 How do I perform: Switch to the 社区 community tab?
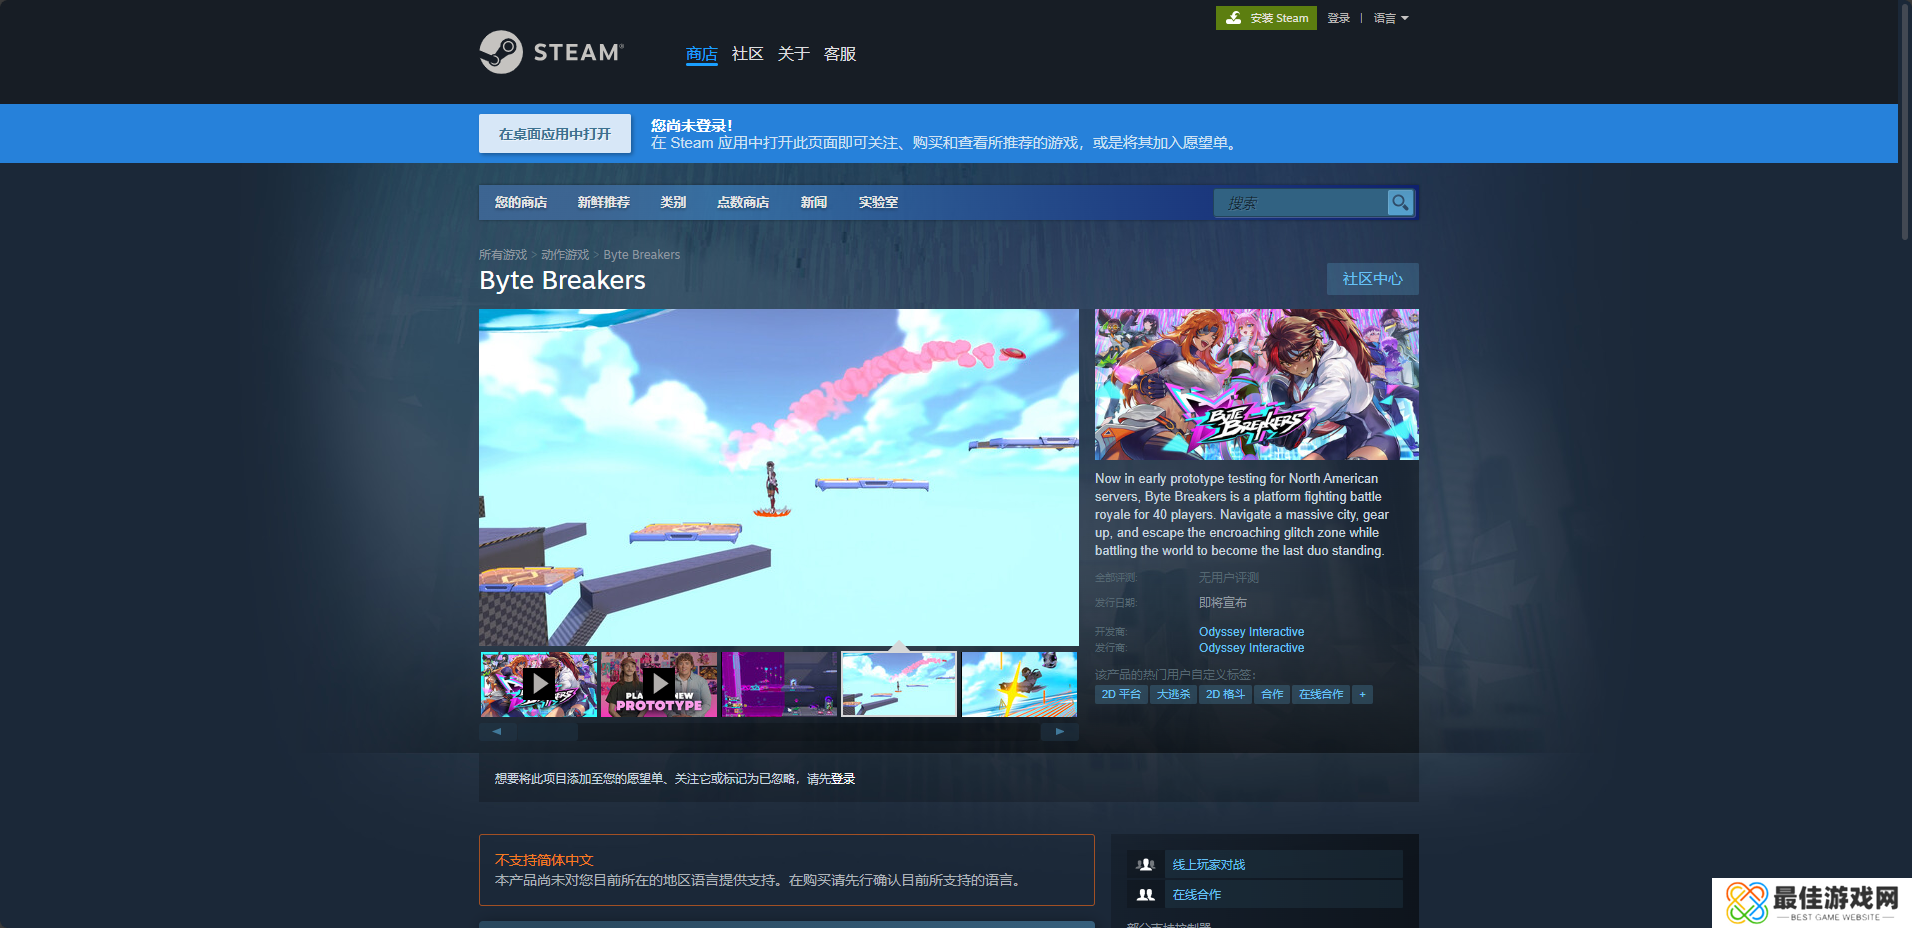click(x=747, y=54)
